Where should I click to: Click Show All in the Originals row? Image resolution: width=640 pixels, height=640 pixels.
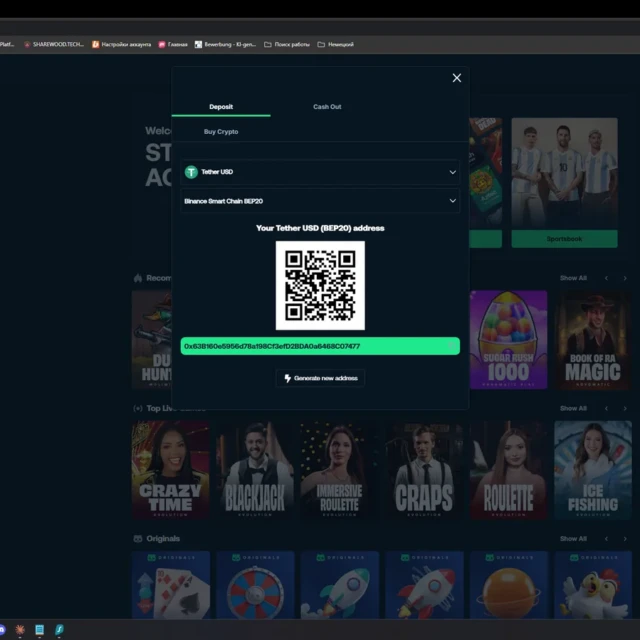pos(573,539)
